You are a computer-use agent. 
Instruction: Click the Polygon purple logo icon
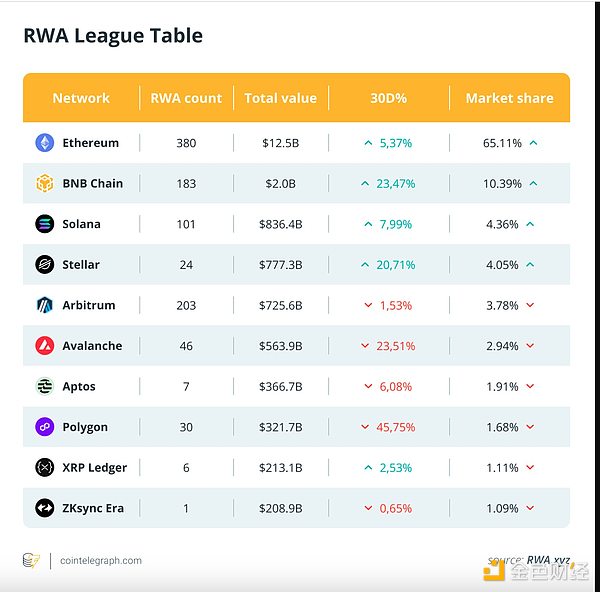point(44,427)
